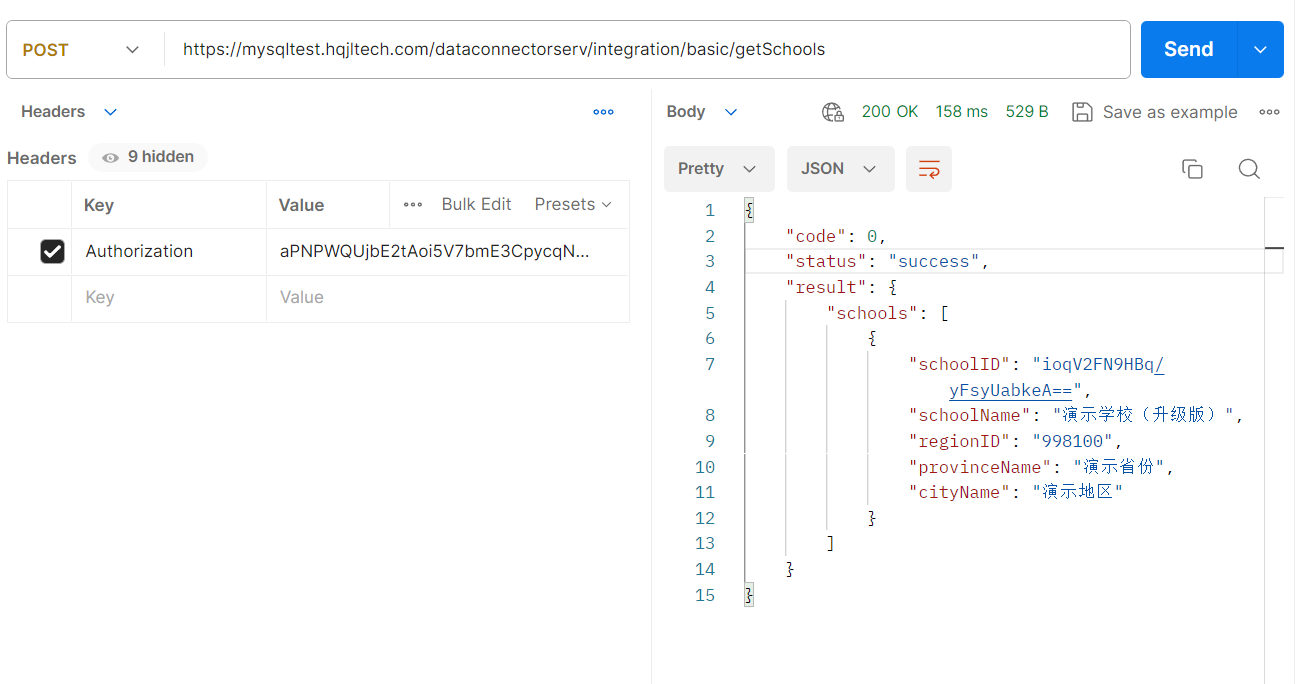Open headers table column options dots

point(413,205)
